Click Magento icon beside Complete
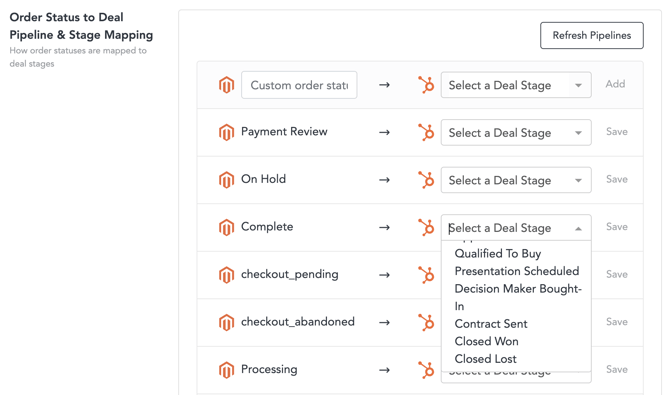The height and width of the screenshot is (395, 670). [x=226, y=227]
